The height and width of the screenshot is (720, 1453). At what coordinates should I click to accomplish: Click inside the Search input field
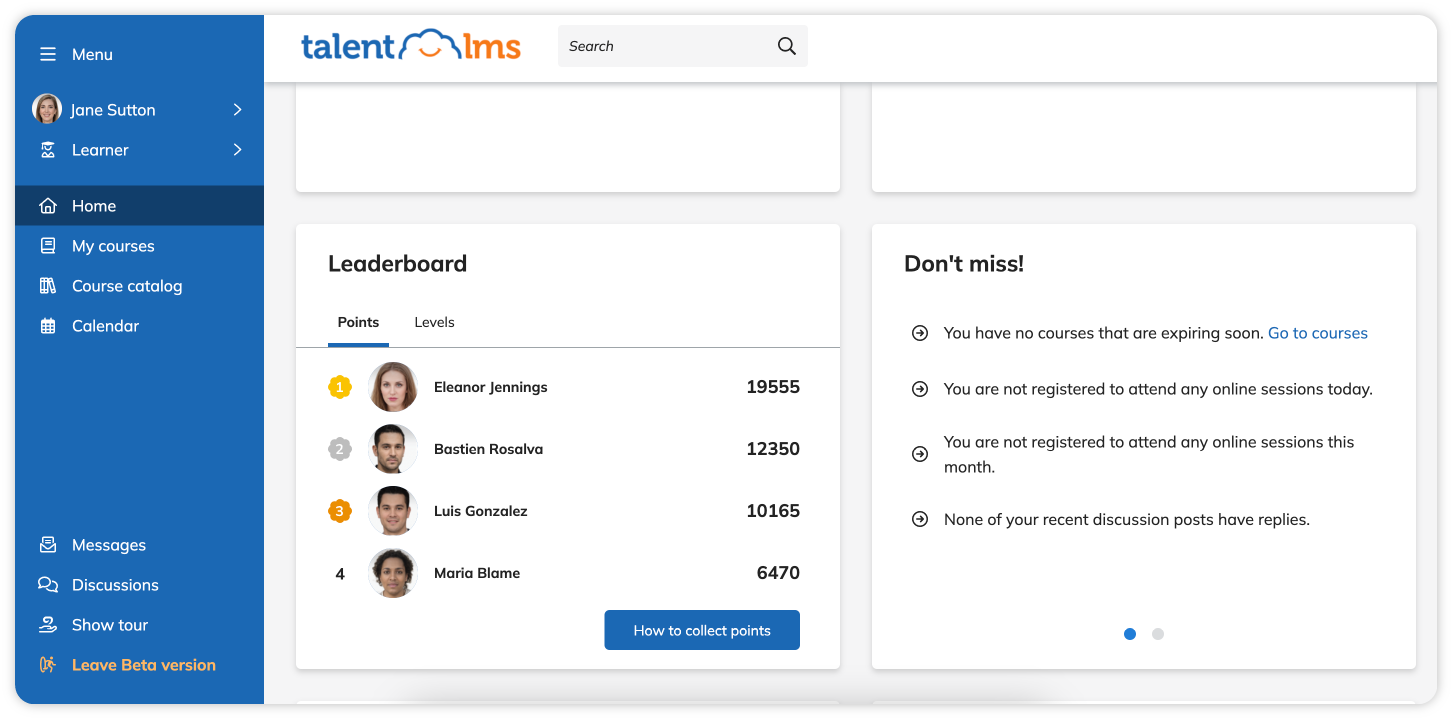tap(660, 45)
